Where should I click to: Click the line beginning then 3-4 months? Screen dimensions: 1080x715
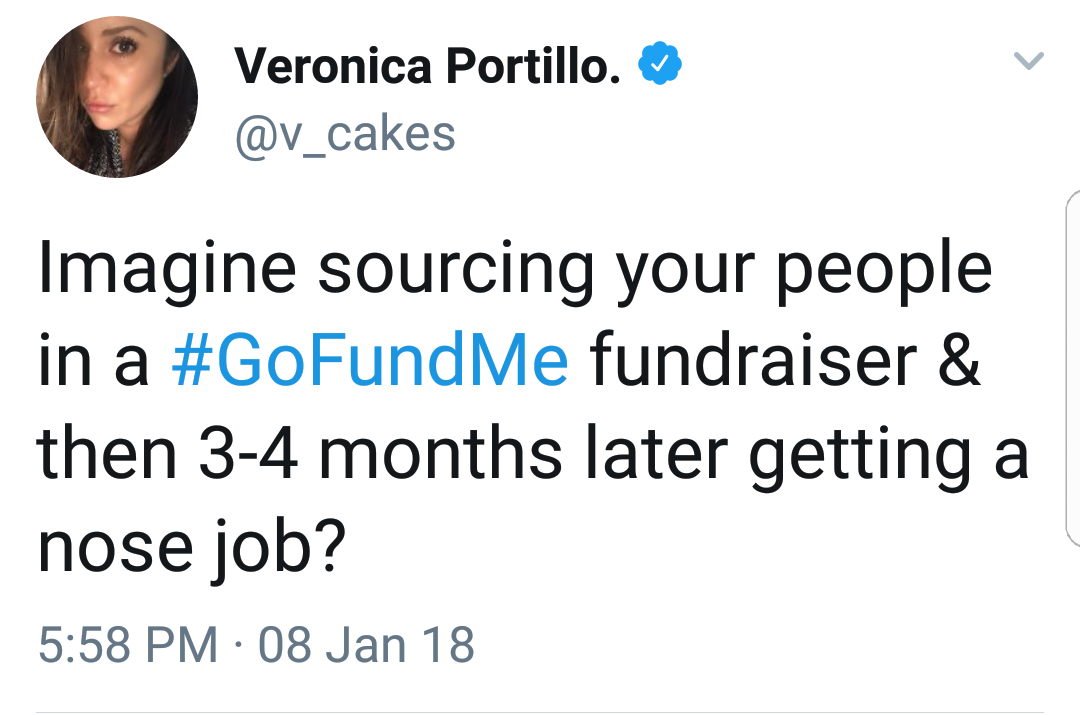(532, 455)
